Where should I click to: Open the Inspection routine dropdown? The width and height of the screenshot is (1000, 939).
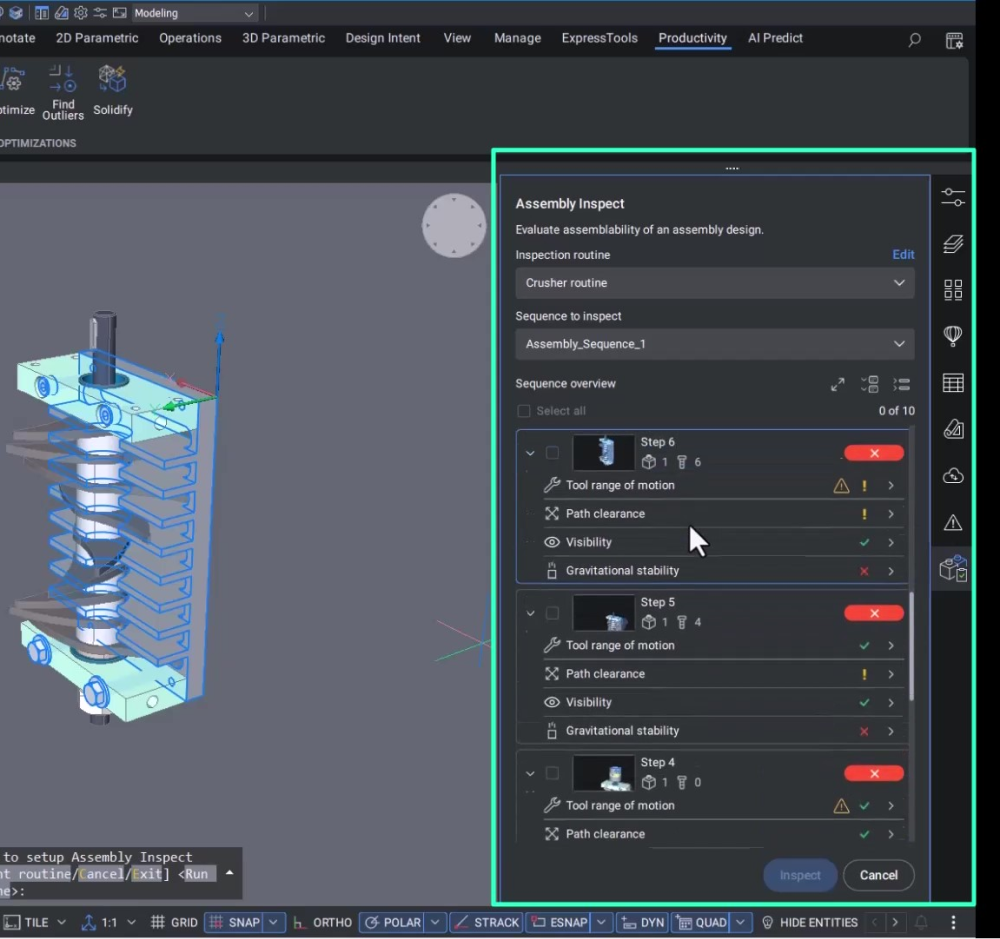[714, 283]
